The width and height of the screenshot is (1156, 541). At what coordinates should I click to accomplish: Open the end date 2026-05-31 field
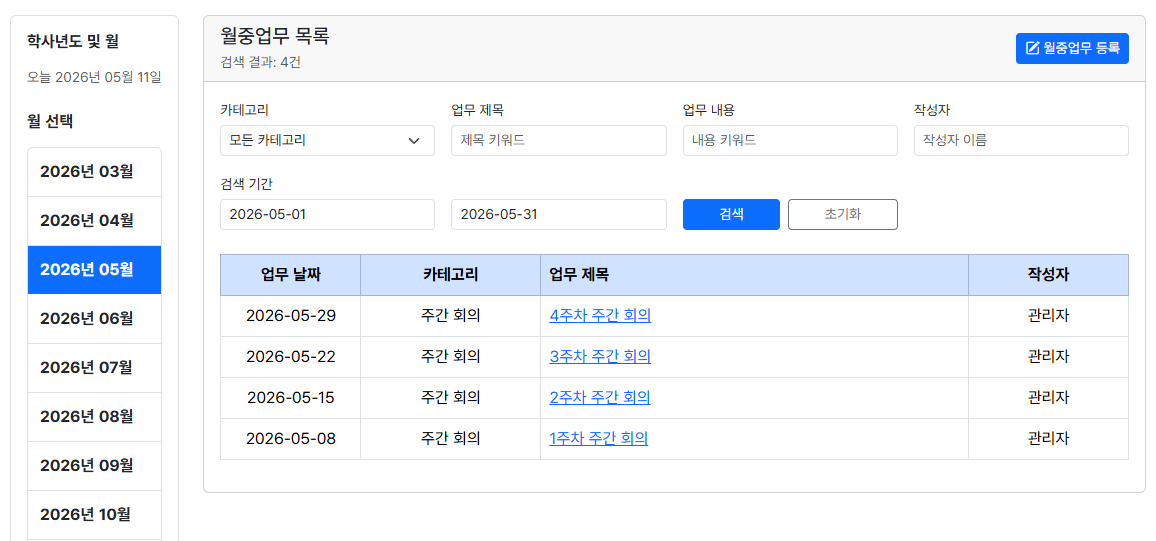pyautogui.click(x=559, y=214)
